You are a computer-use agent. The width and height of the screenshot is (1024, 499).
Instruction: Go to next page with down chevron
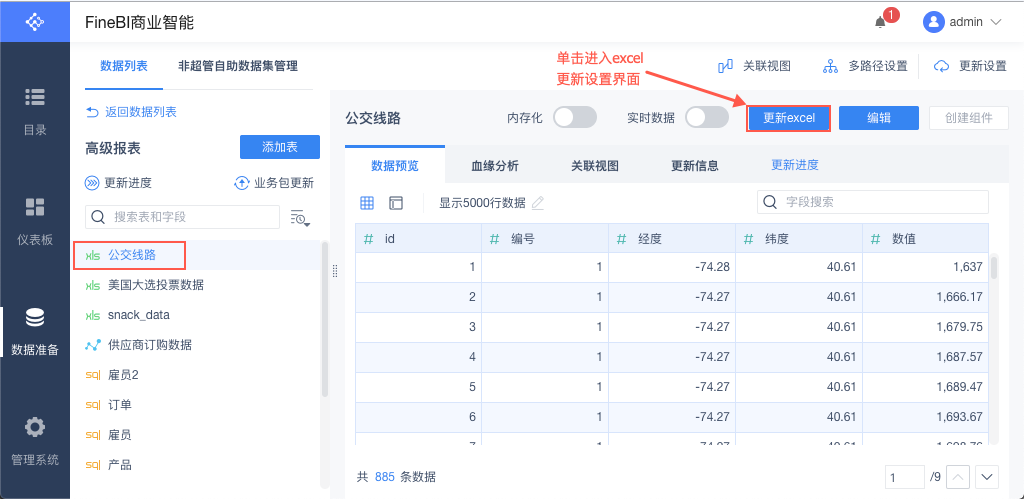(x=987, y=477)
